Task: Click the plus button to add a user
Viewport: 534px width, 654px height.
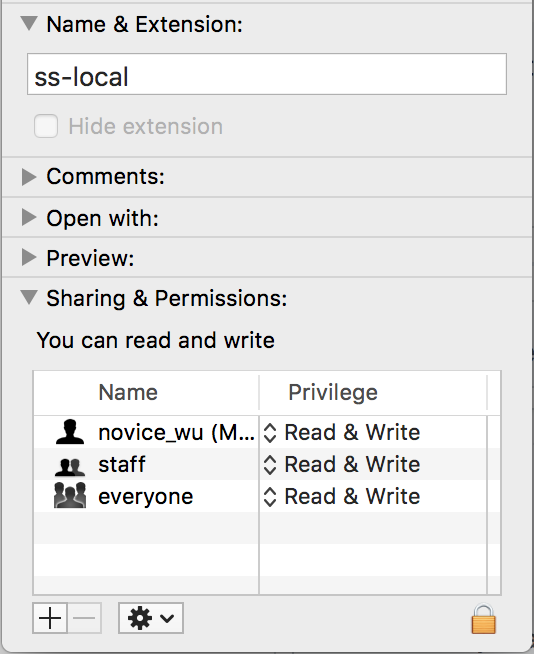Action: (50, 618)
